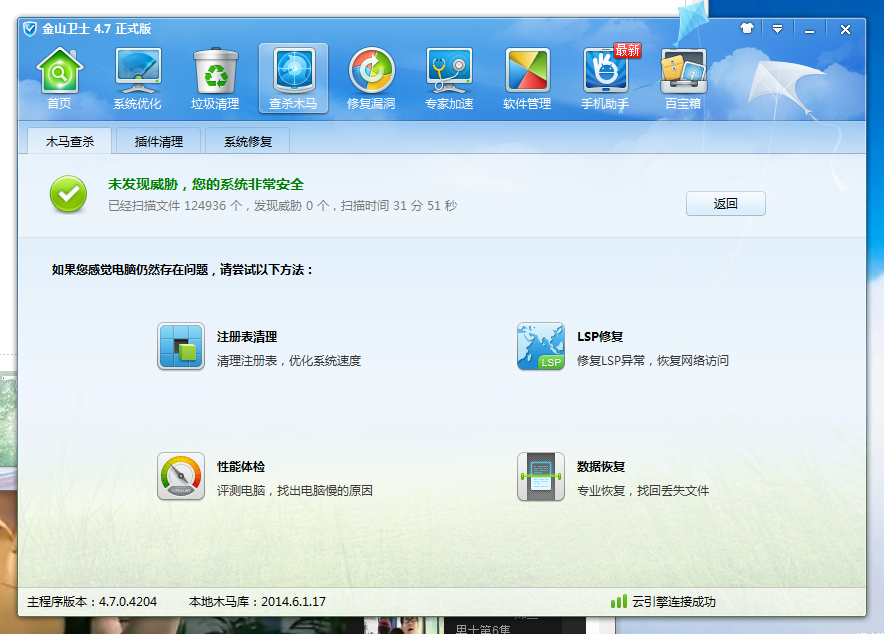Click the LSP修复 globe icon
Screen dimensions: 884x634
click(x=541, y=346)
